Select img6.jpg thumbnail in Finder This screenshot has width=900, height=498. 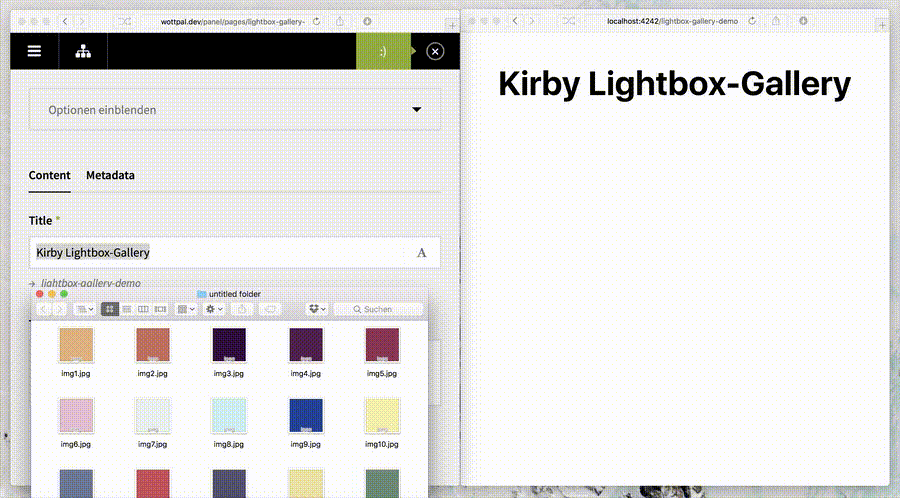pos(76,415)
